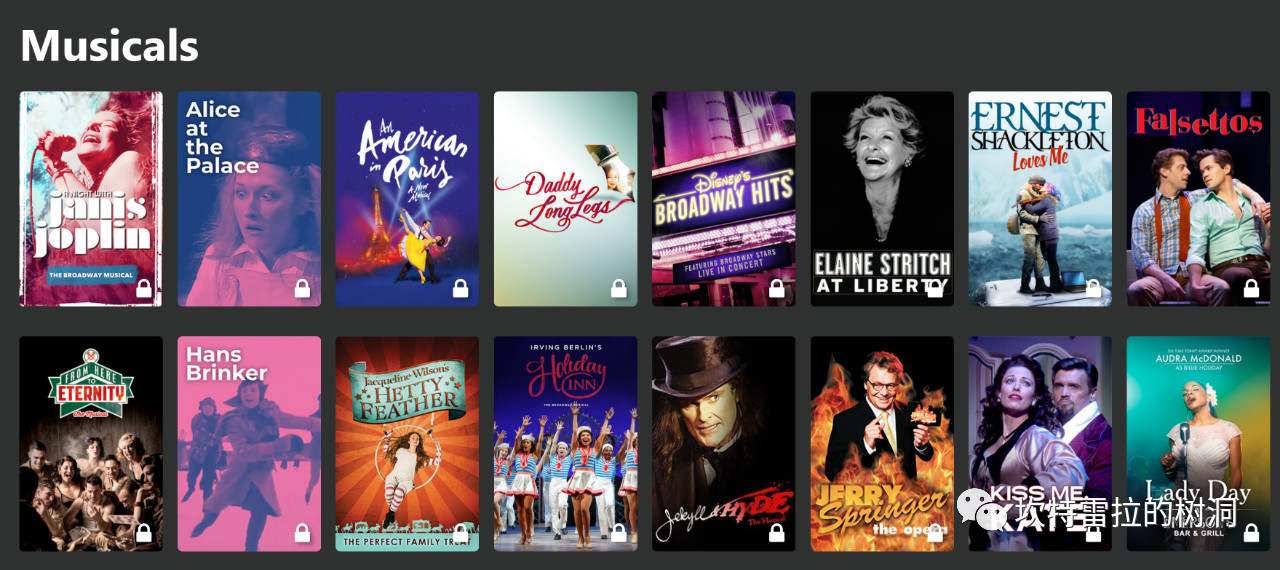Open Irving Berlin's Holiday Inn poster
Screen dimensions: 1280x570
[x=565, y=444]
